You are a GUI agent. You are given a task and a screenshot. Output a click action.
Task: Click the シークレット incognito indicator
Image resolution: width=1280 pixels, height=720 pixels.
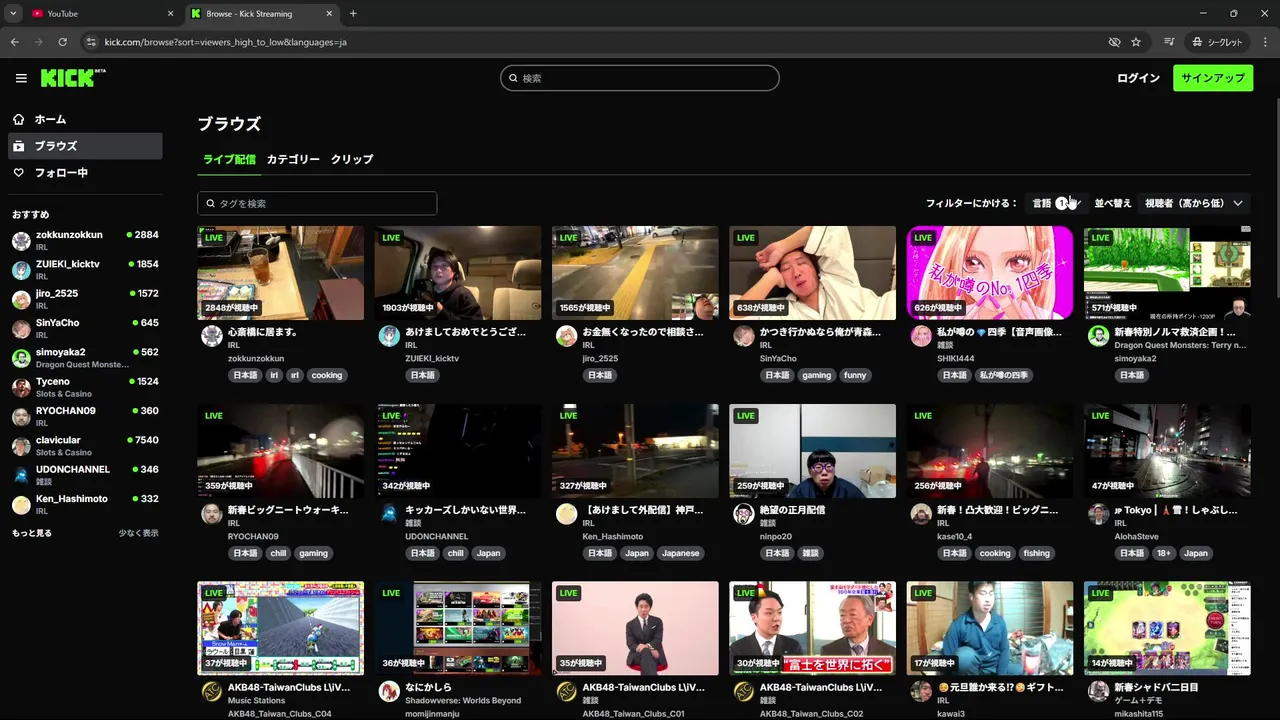[1217, 42]
